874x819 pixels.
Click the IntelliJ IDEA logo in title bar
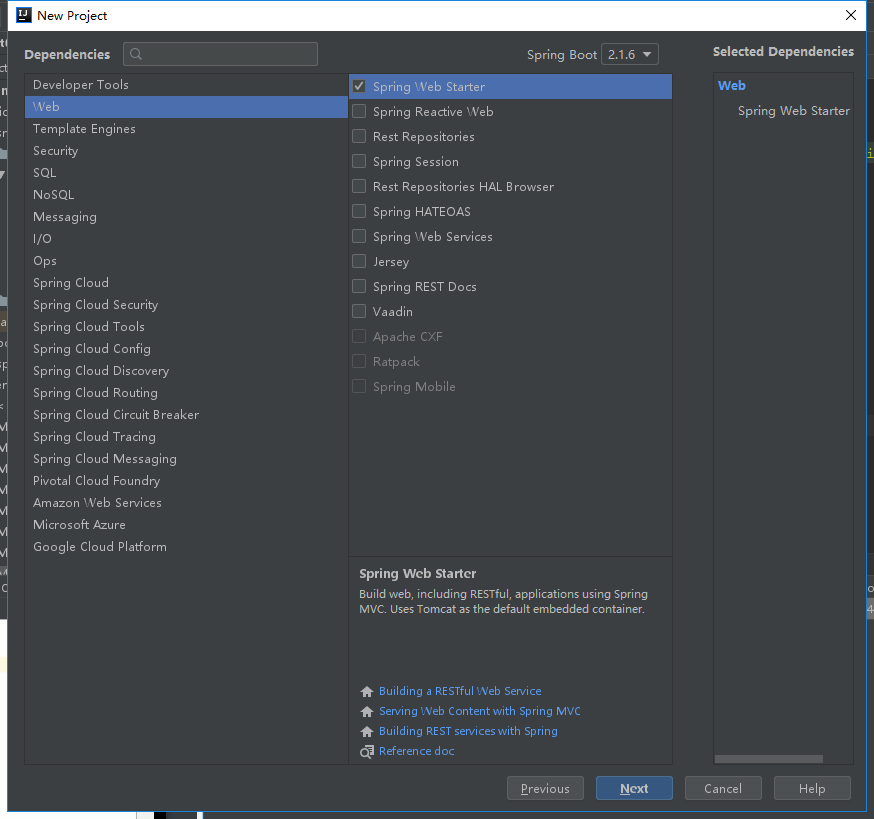[x=24, y=15]
